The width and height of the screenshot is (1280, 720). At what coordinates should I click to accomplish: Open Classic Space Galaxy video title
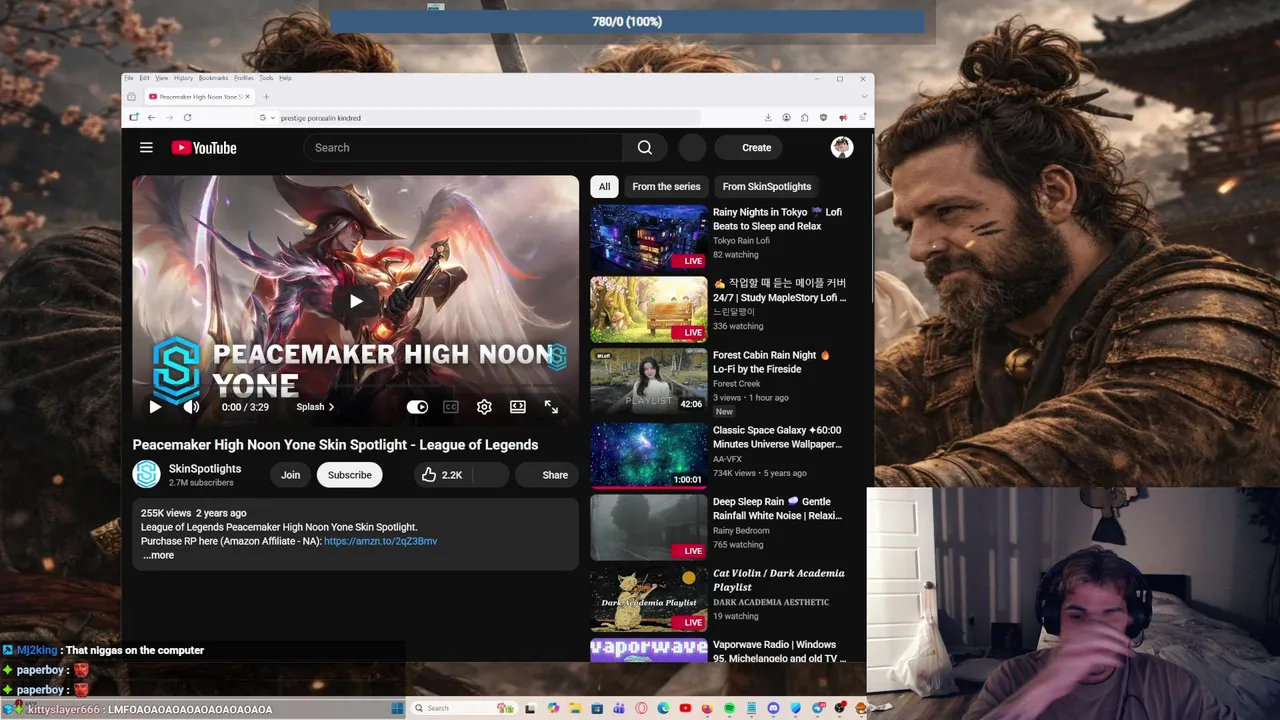pyautogui.click(x=777, y=437)
